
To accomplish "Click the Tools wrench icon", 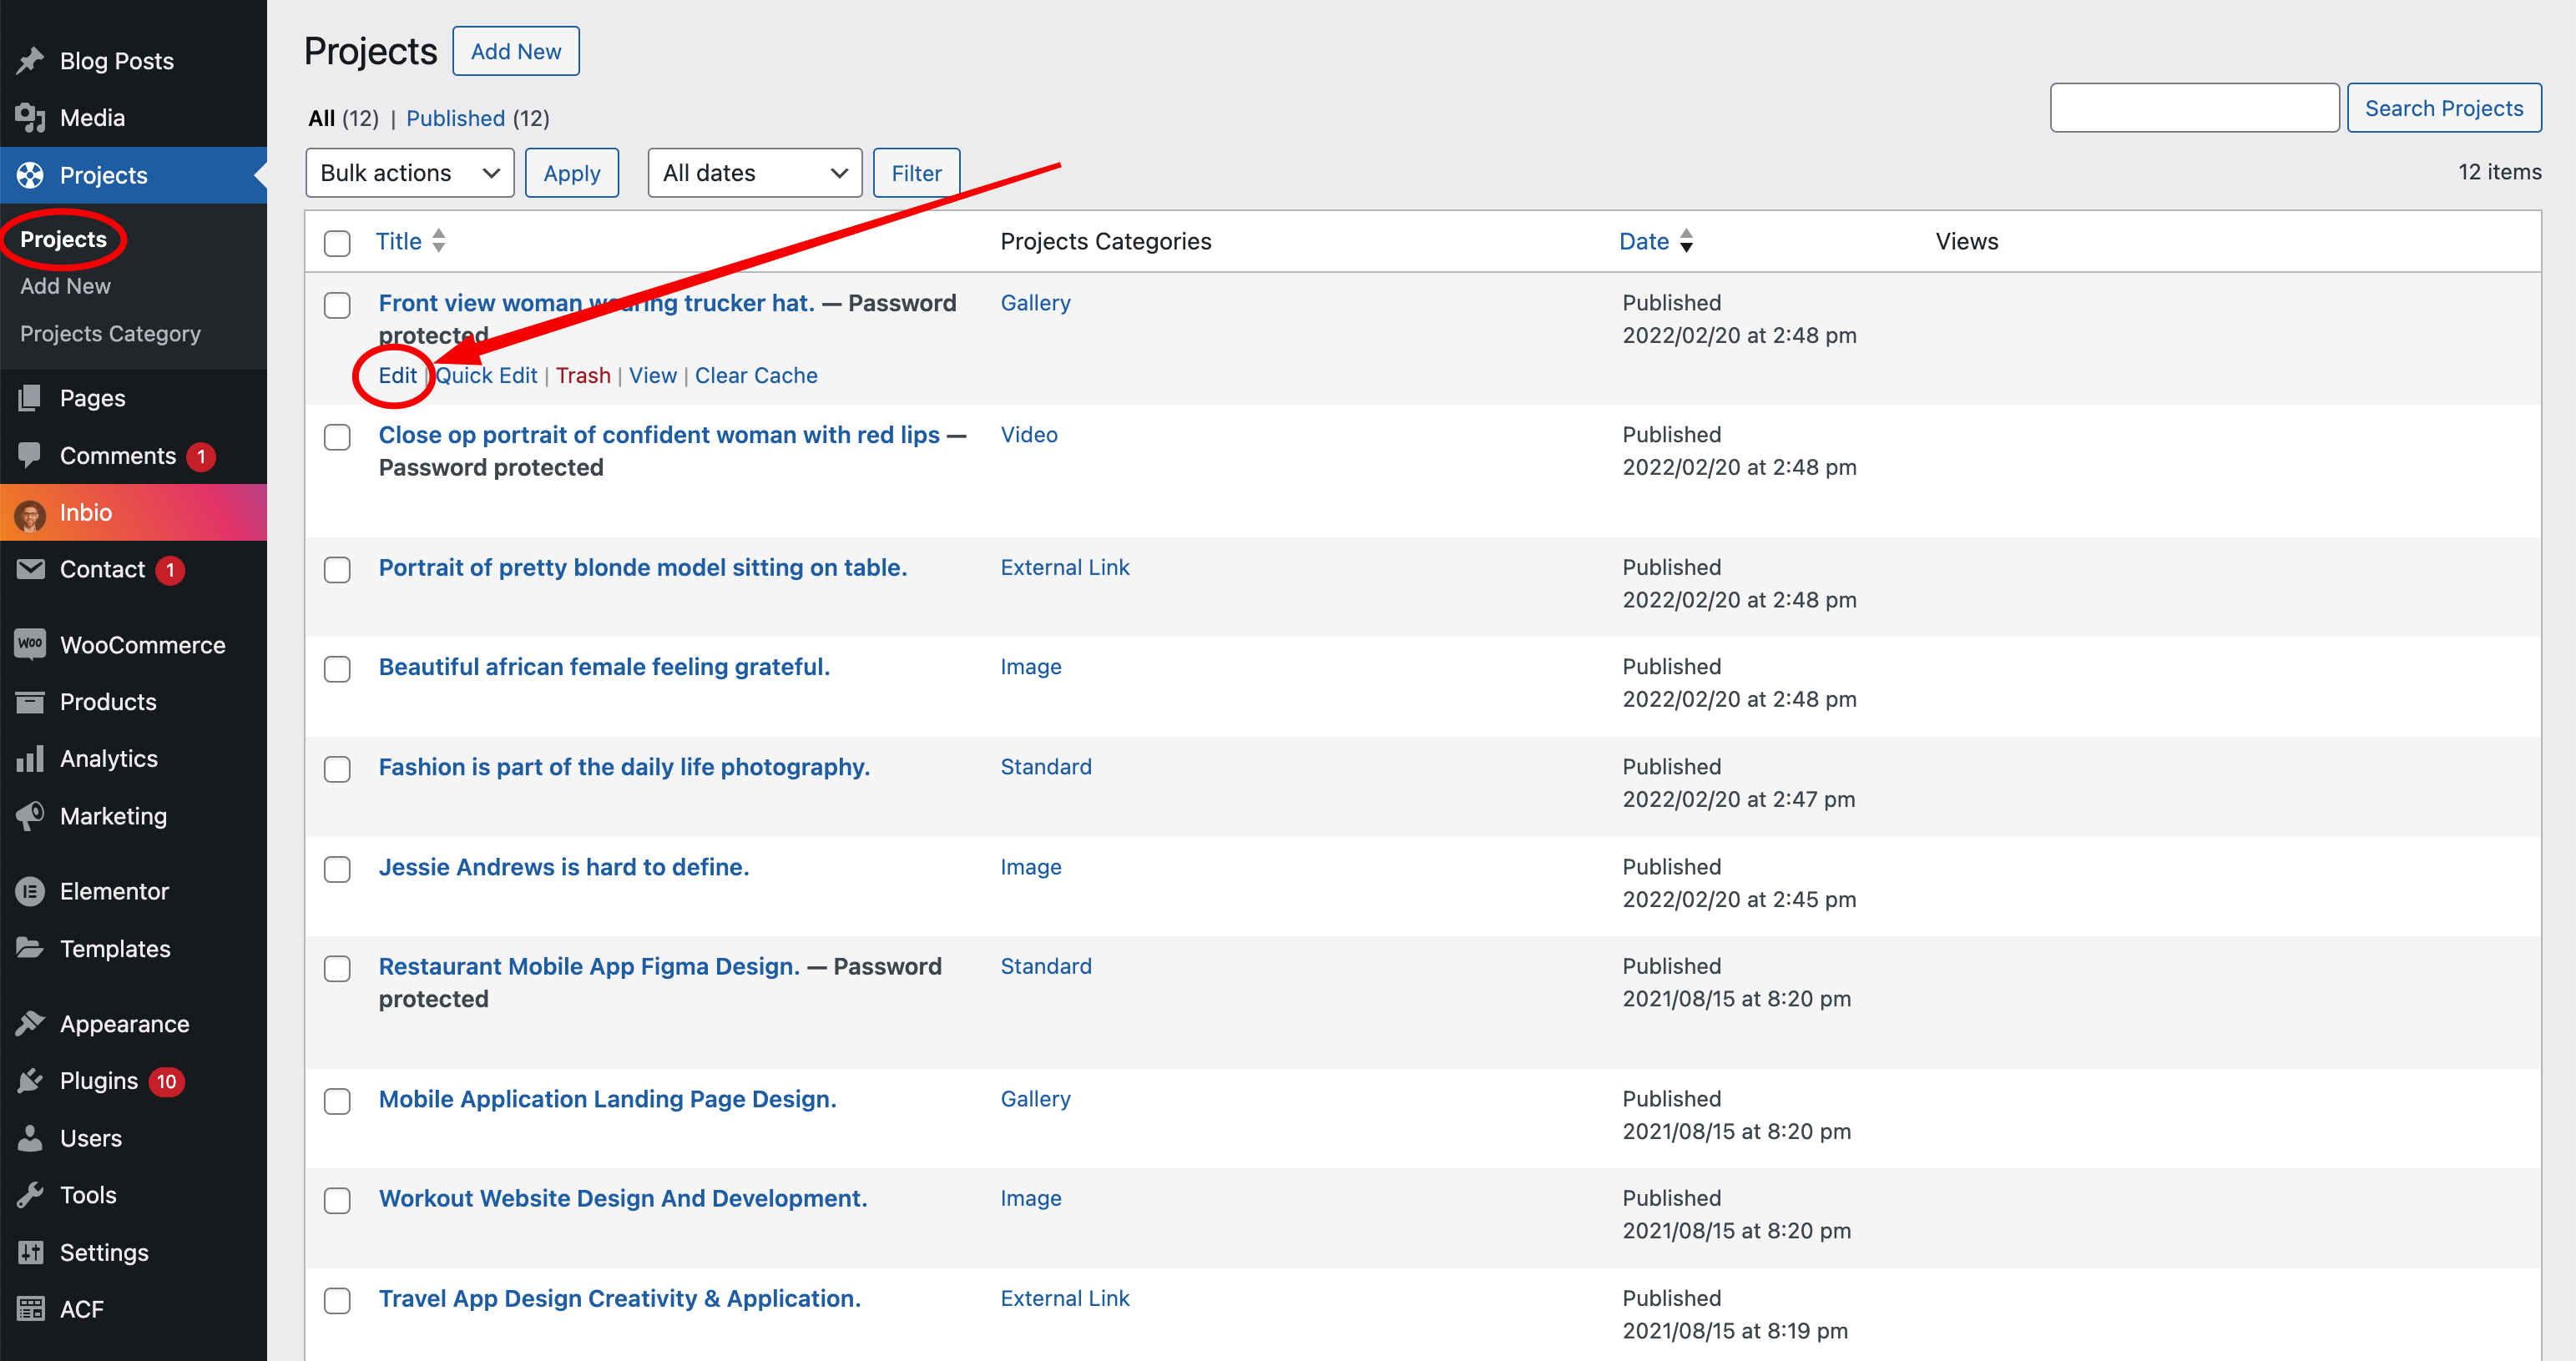I will click(30, 1195).
